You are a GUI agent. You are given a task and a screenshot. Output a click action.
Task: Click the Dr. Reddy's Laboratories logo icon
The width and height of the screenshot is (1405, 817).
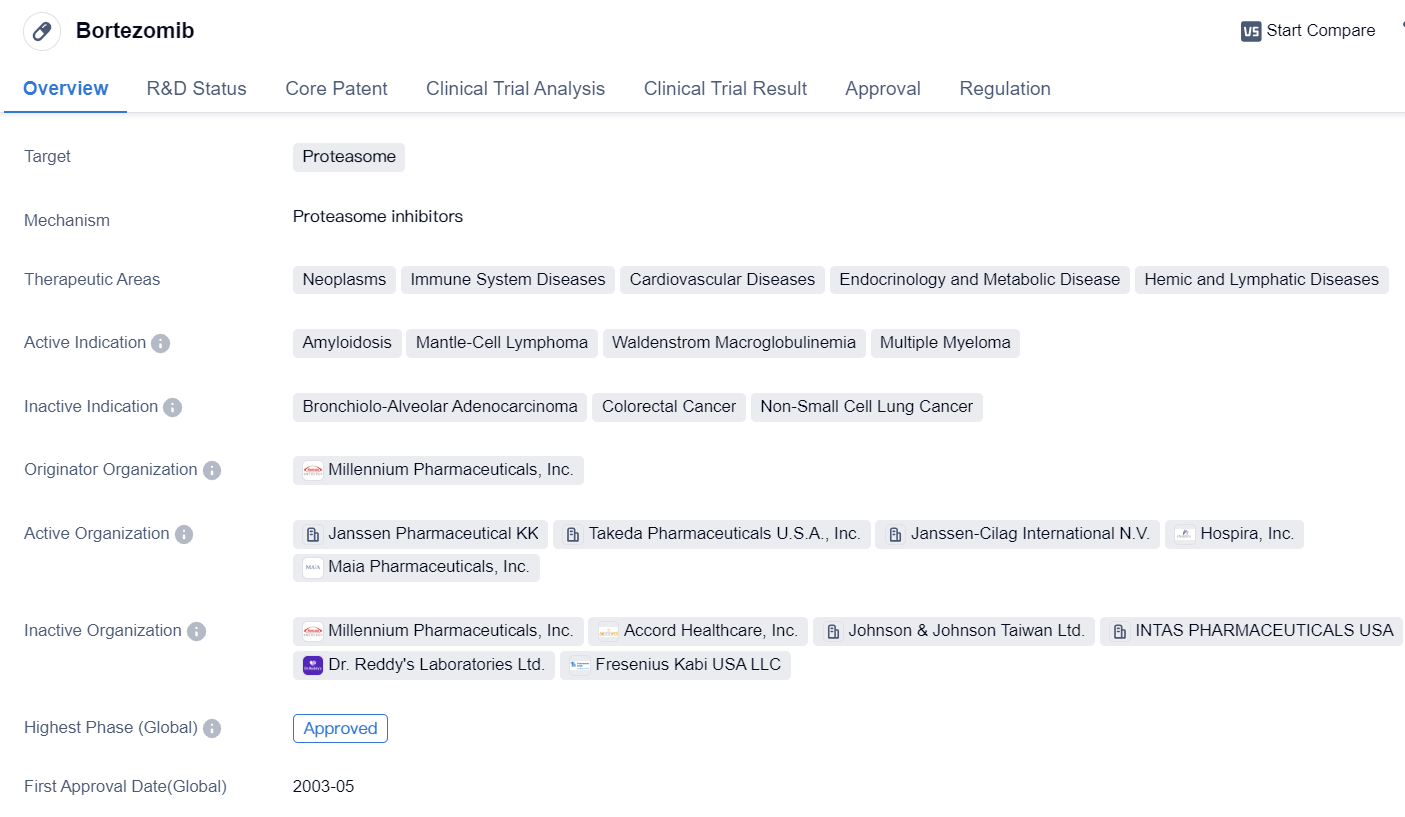click(x=313, y=665)
